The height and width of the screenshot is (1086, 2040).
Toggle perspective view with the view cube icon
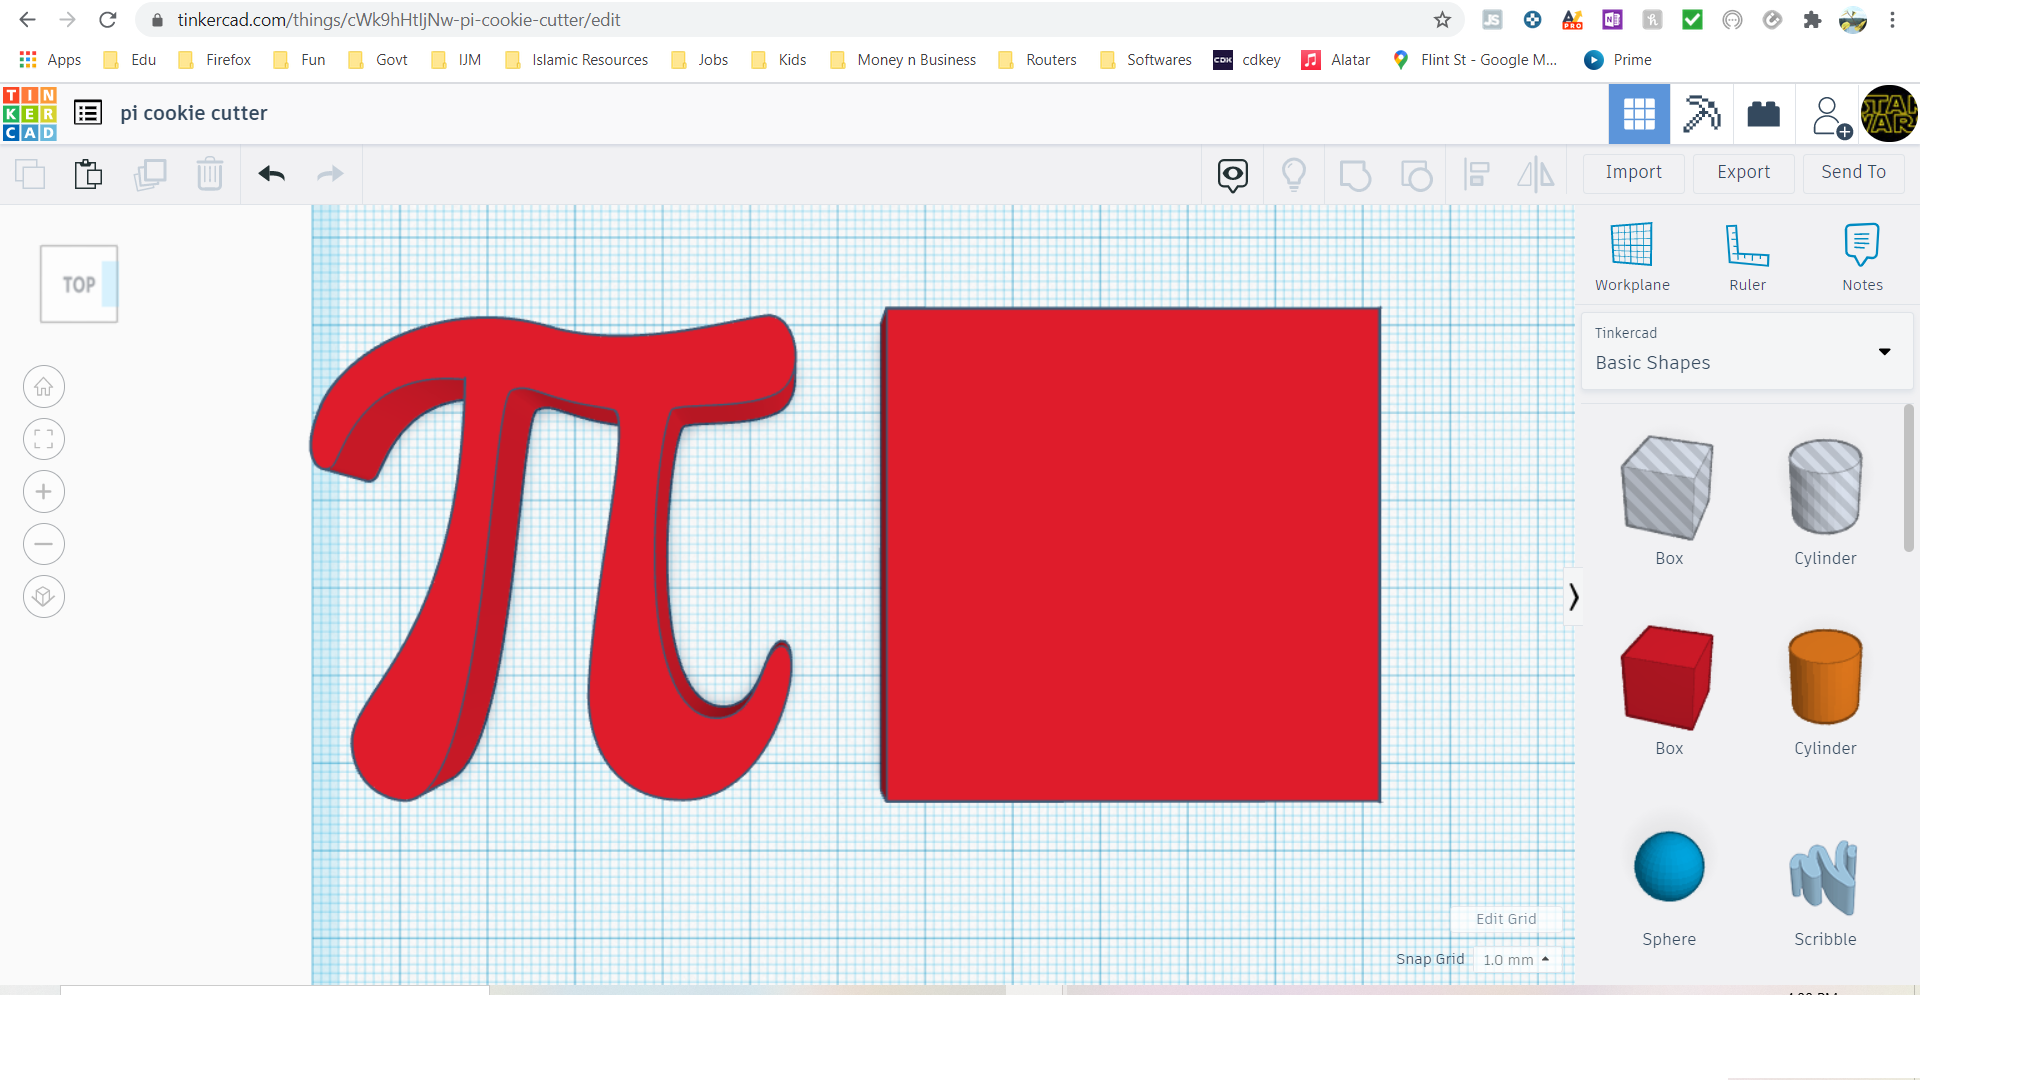[43, 596]
